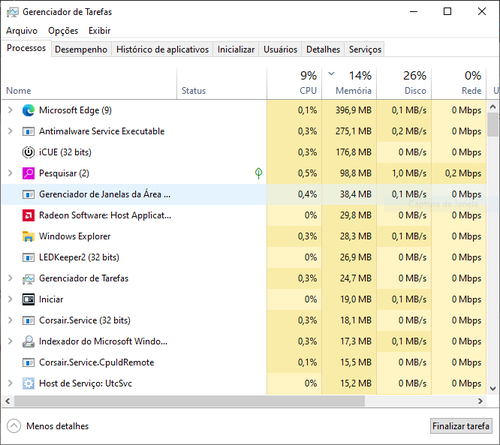The height and width of the screenshot is (445, 500).
Task: Click the Radeon Software red icon
Action: tap(28, 215)
